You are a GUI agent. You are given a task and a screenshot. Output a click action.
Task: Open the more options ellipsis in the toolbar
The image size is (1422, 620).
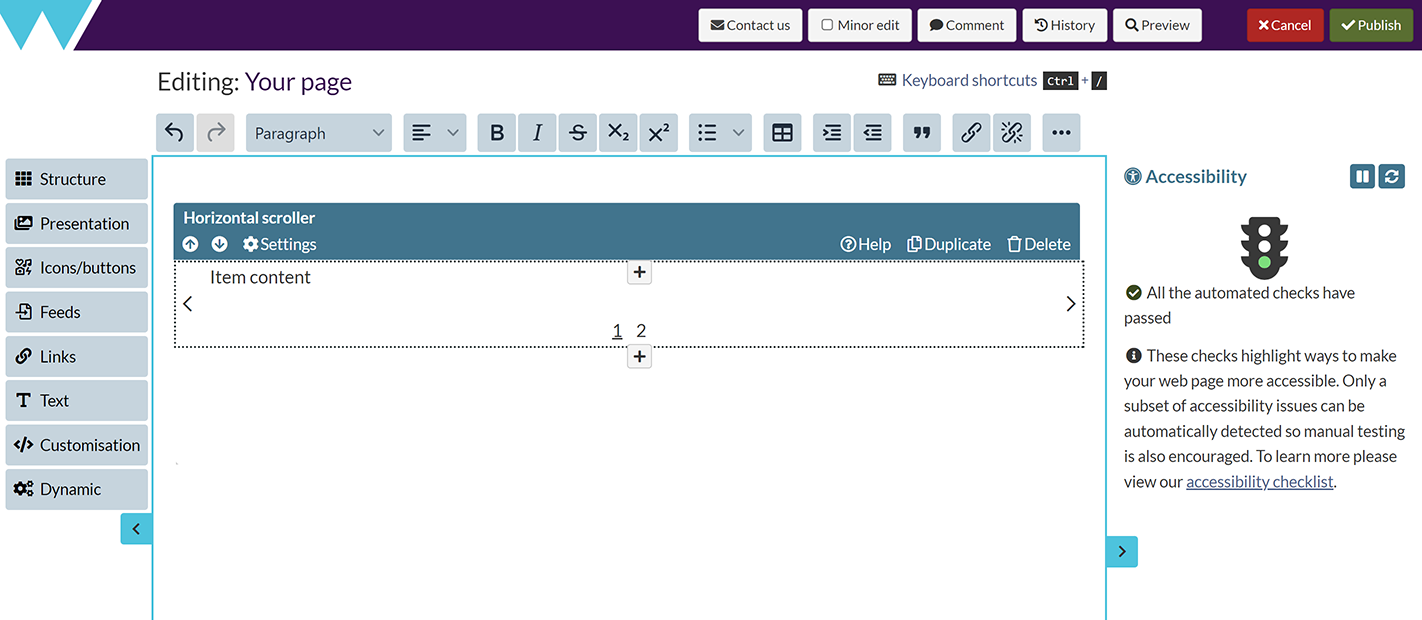pyautogui.click(x=1061, y=132)
